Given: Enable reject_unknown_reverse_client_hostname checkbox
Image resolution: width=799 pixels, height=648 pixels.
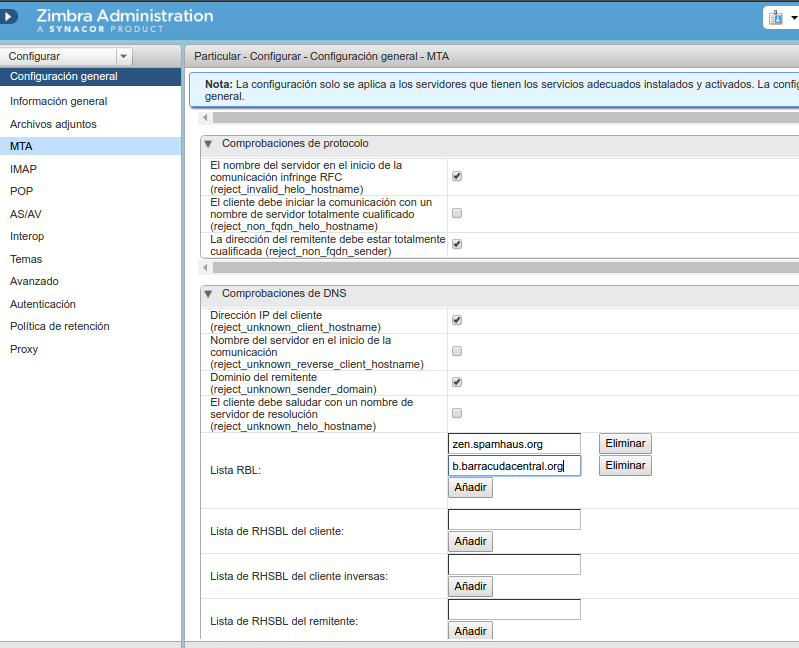Looking at the screenshot, I should [457, 351].
